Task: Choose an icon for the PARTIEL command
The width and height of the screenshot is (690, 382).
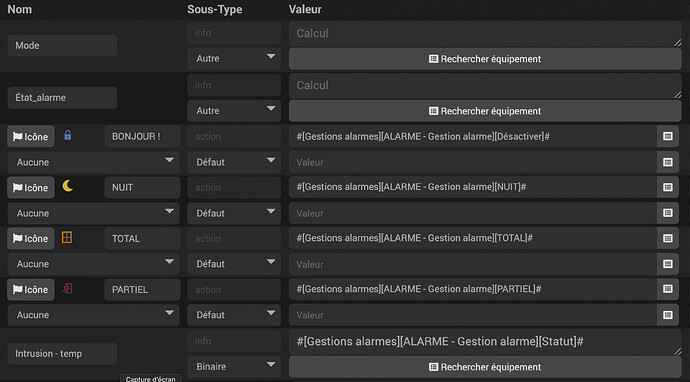Action: (31, 290)
